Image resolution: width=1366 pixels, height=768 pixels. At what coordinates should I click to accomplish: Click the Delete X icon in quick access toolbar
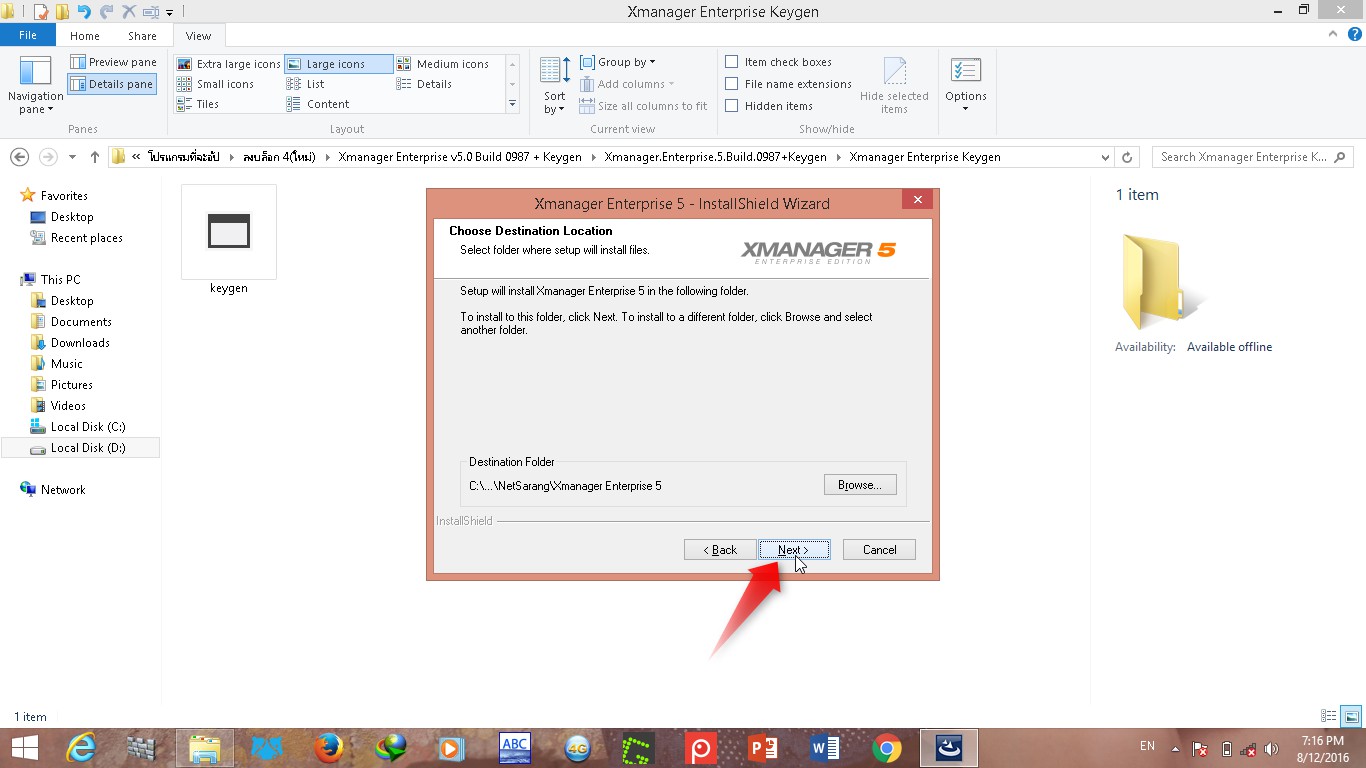128,12
